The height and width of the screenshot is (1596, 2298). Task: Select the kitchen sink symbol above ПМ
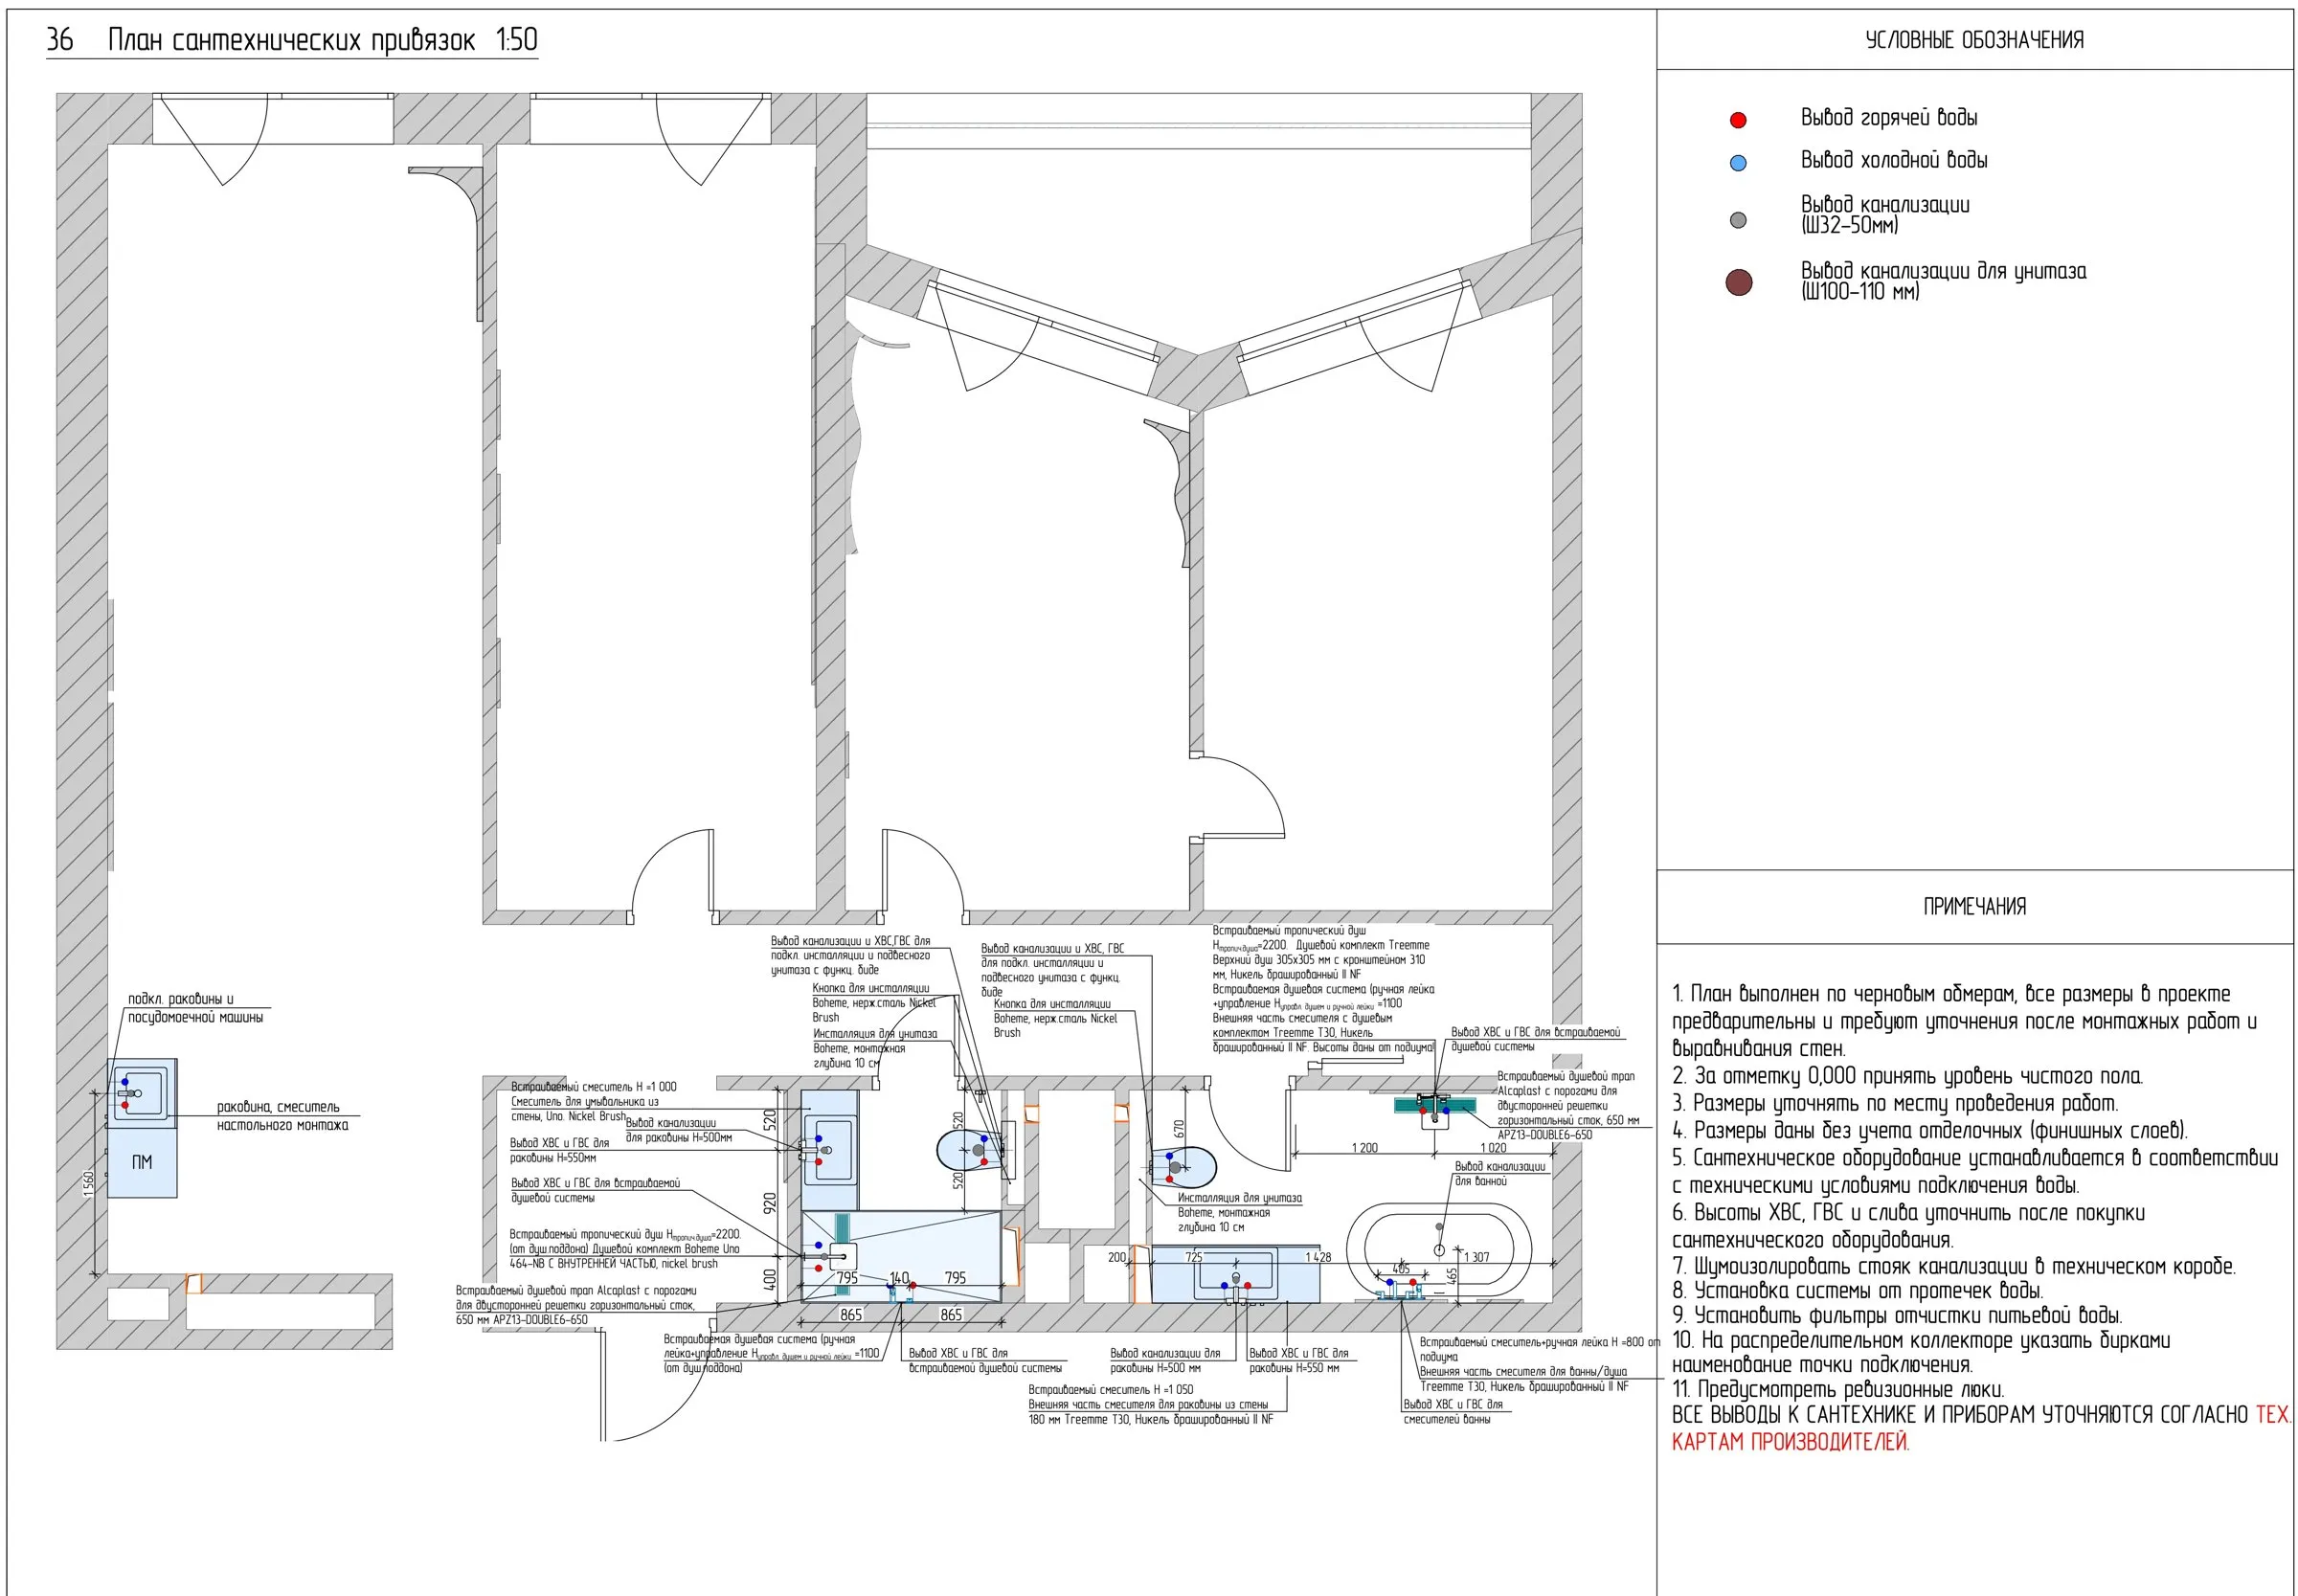(x=142, y=1093)
